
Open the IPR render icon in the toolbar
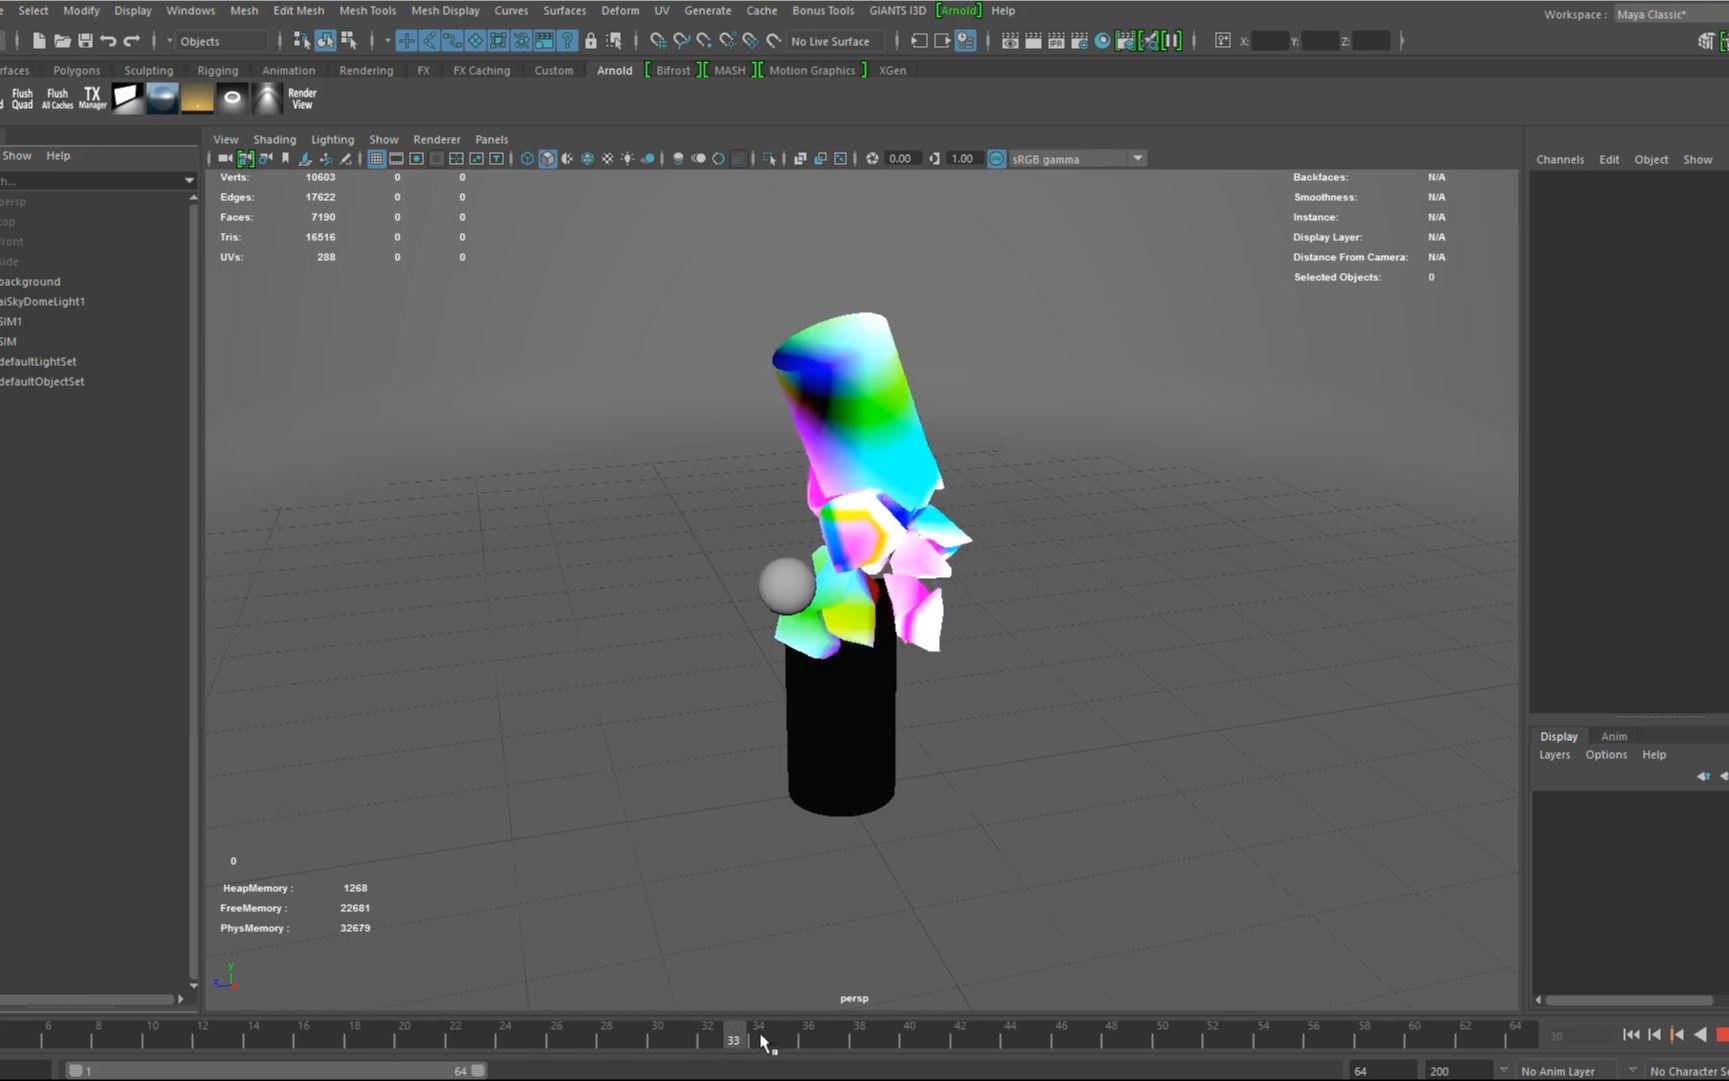pyautogui.click(x=1056, y=41)
